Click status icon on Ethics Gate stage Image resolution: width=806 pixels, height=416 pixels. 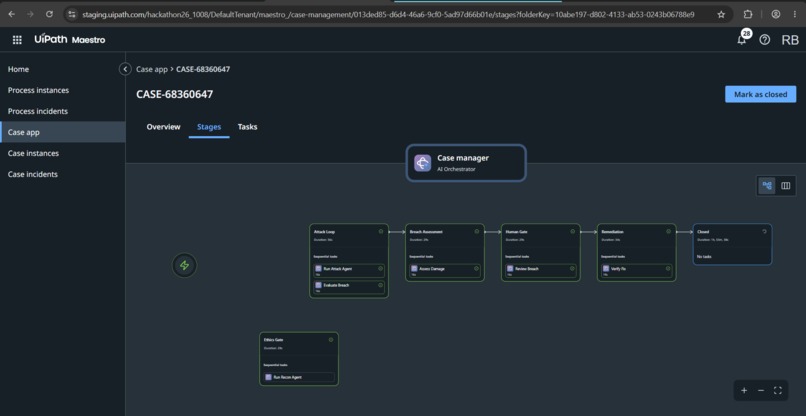pyautogui.click(x=331, y=339)
